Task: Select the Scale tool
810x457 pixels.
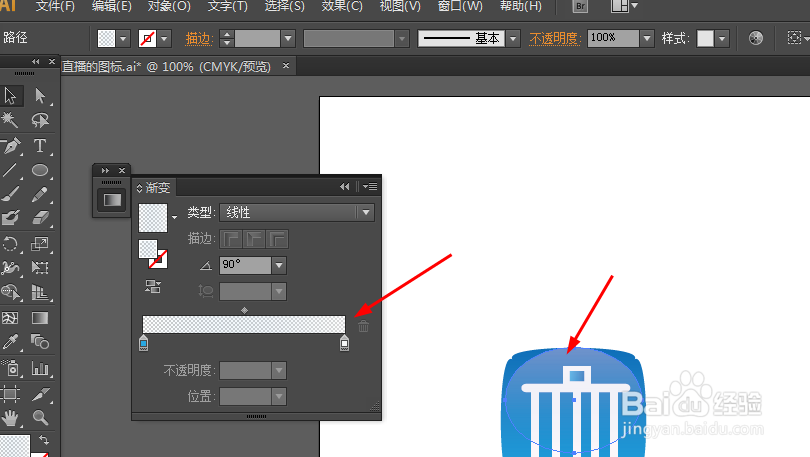Action: [40, 244]
